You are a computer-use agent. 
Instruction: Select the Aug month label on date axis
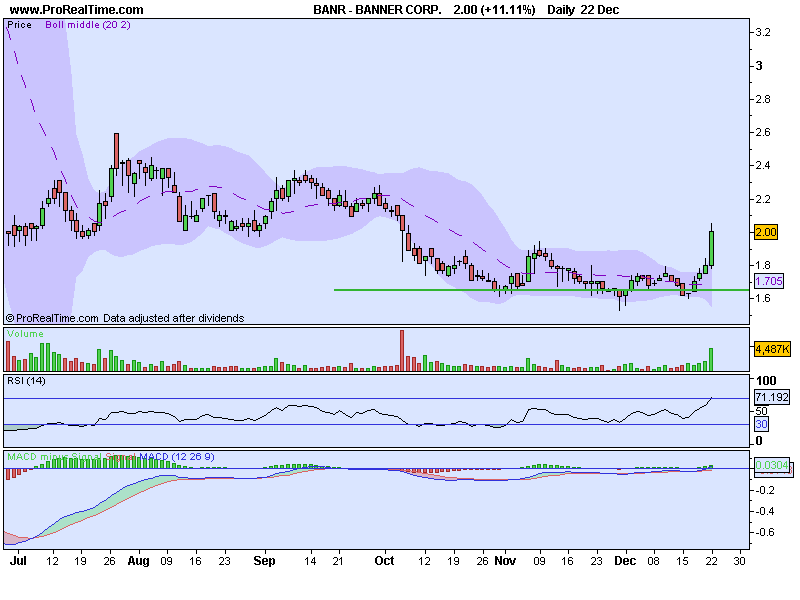(138, 561)
